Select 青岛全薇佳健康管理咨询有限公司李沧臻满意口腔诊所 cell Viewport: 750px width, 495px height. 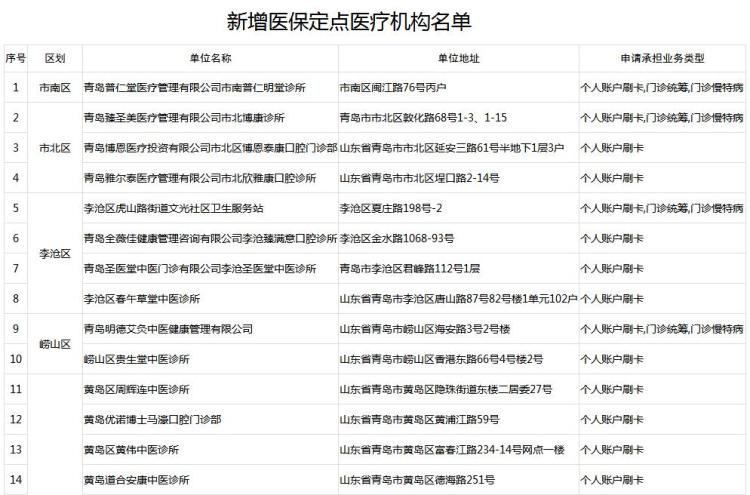[x=210, y=238]
